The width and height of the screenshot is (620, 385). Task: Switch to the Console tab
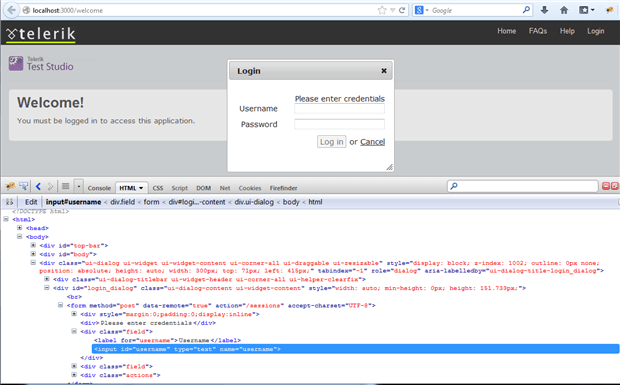click(x=99, y=188)
